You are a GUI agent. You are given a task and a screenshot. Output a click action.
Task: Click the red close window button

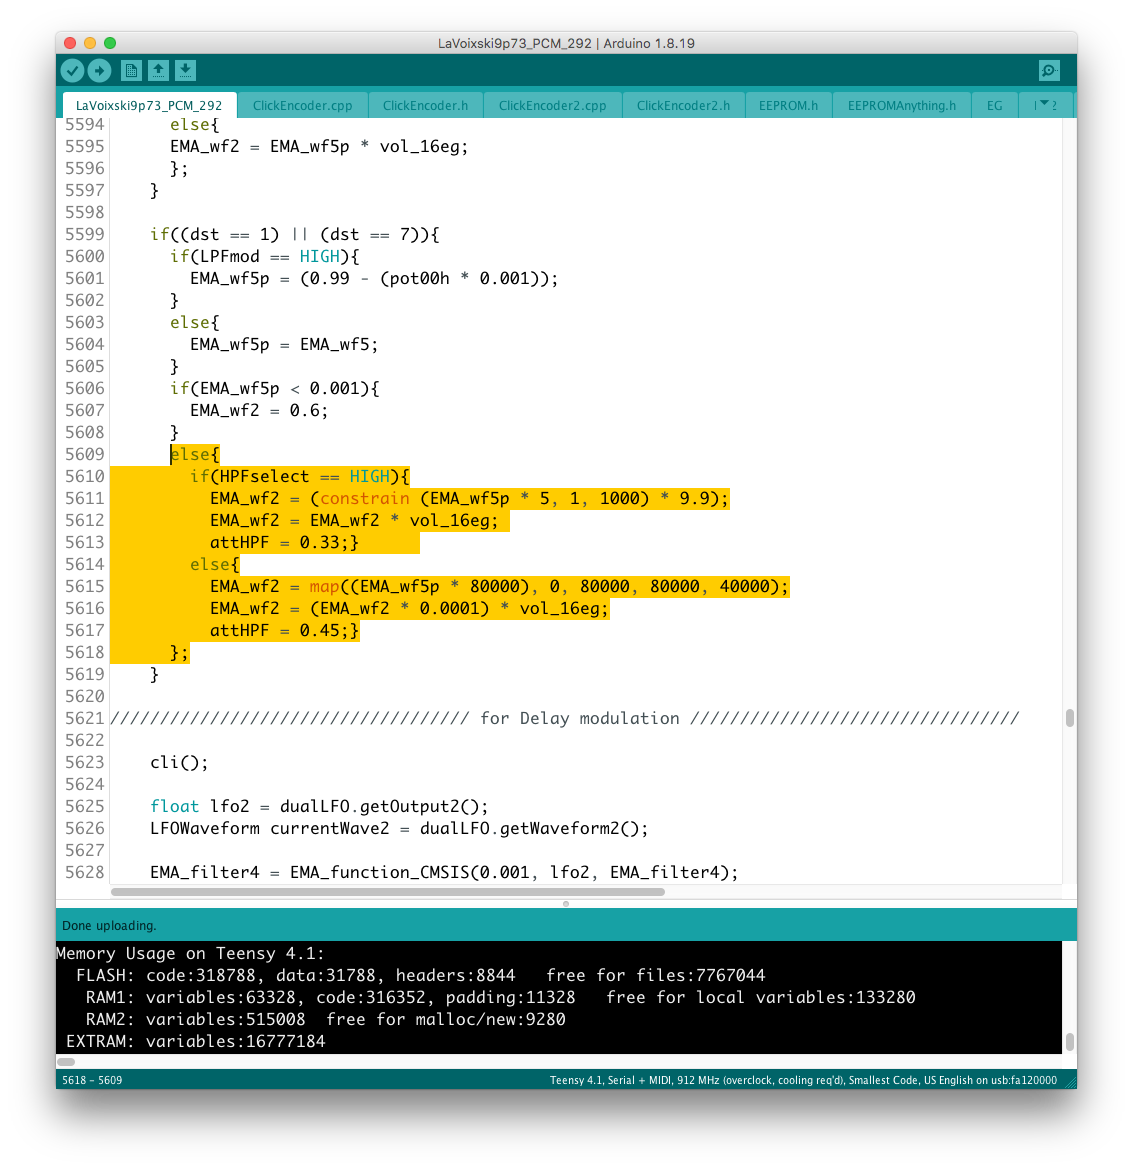70,43
